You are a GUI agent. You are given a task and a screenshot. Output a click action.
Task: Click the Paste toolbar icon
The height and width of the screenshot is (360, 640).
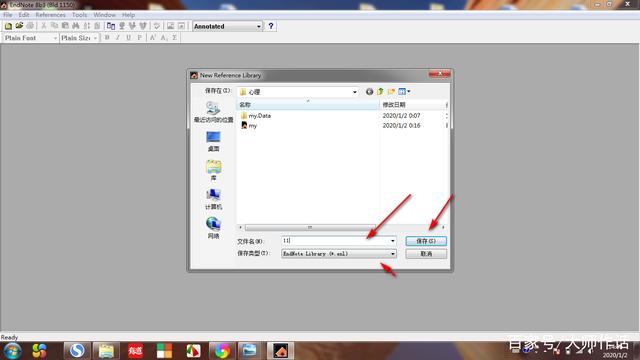coord(65,26)
